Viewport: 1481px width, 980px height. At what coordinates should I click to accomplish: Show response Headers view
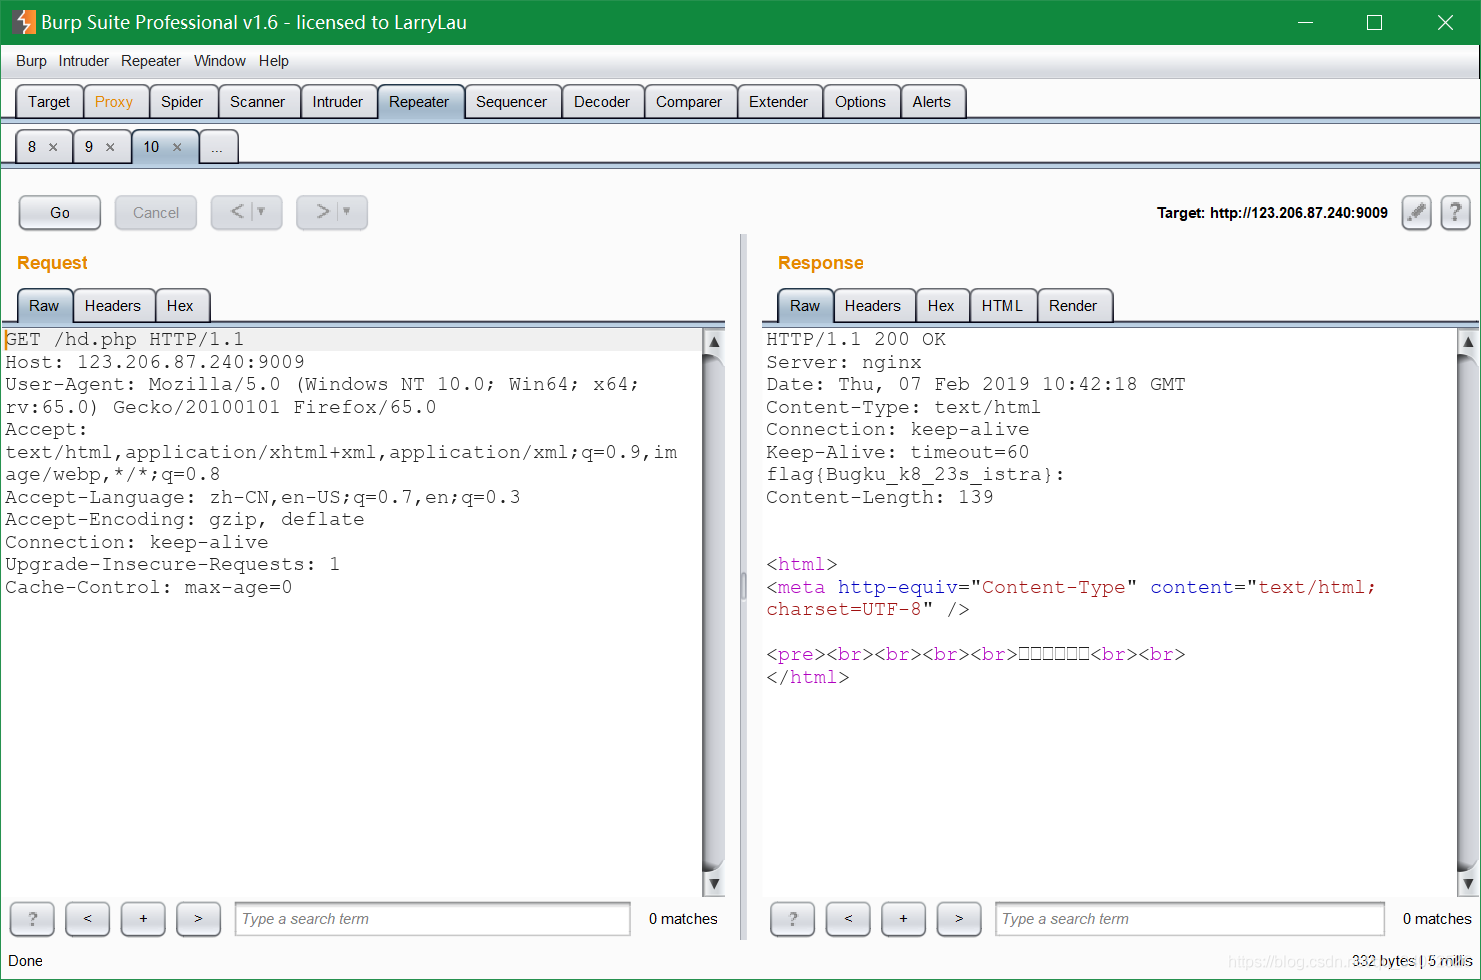point(873,306)
